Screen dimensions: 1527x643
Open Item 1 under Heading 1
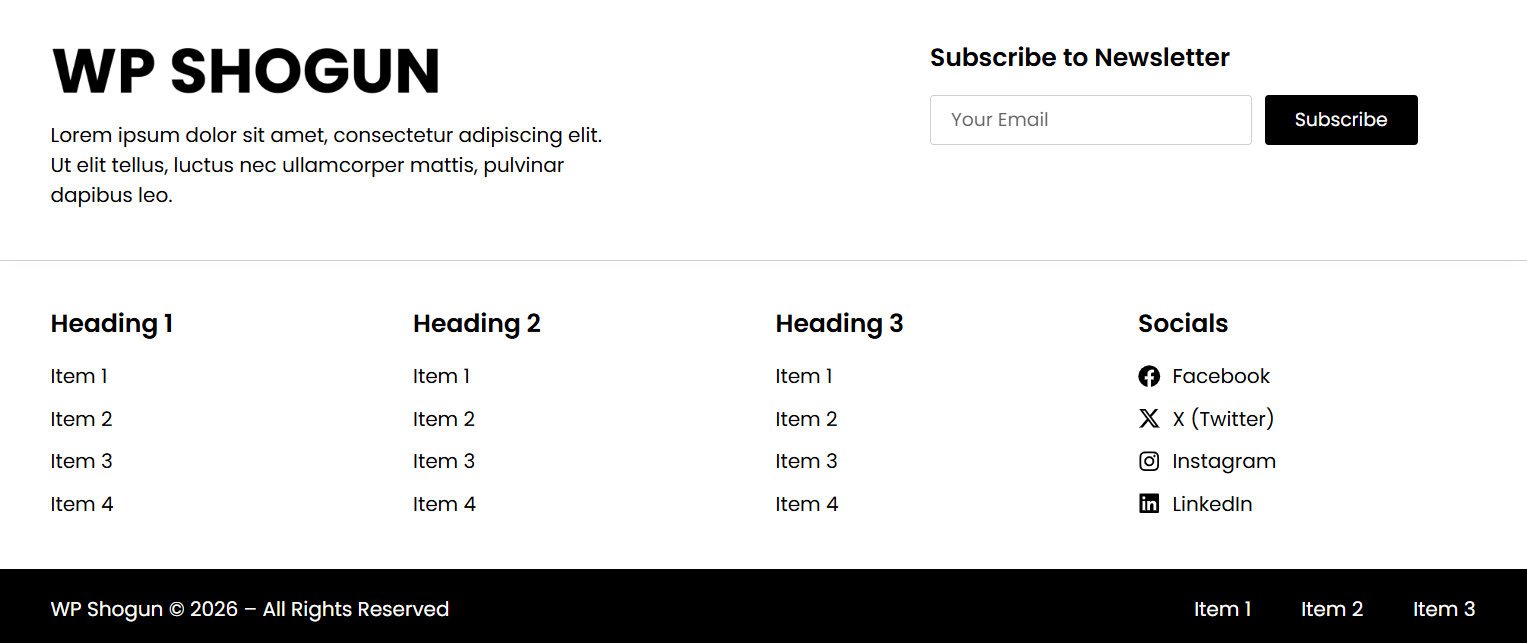click(79, 376)
